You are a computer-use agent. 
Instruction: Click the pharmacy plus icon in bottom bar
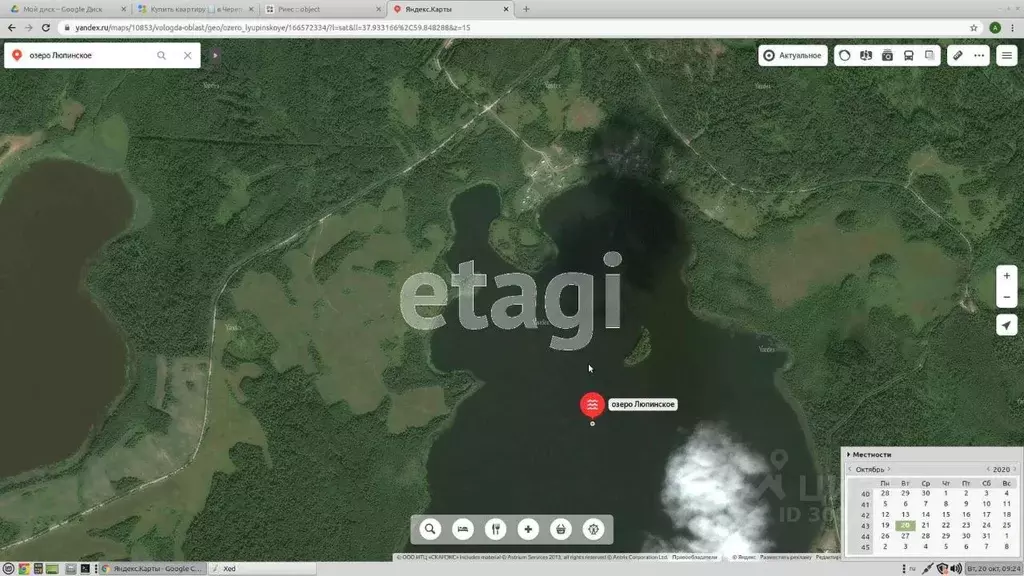click(x=529, y=529)
